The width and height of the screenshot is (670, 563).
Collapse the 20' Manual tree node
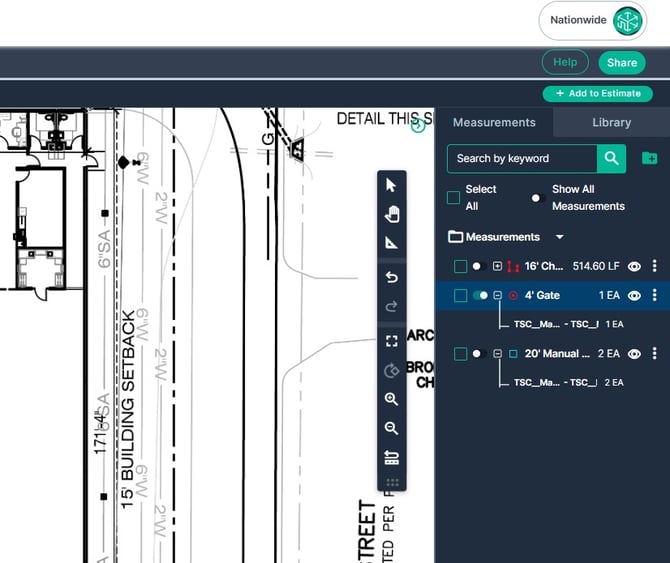[497, 354]
